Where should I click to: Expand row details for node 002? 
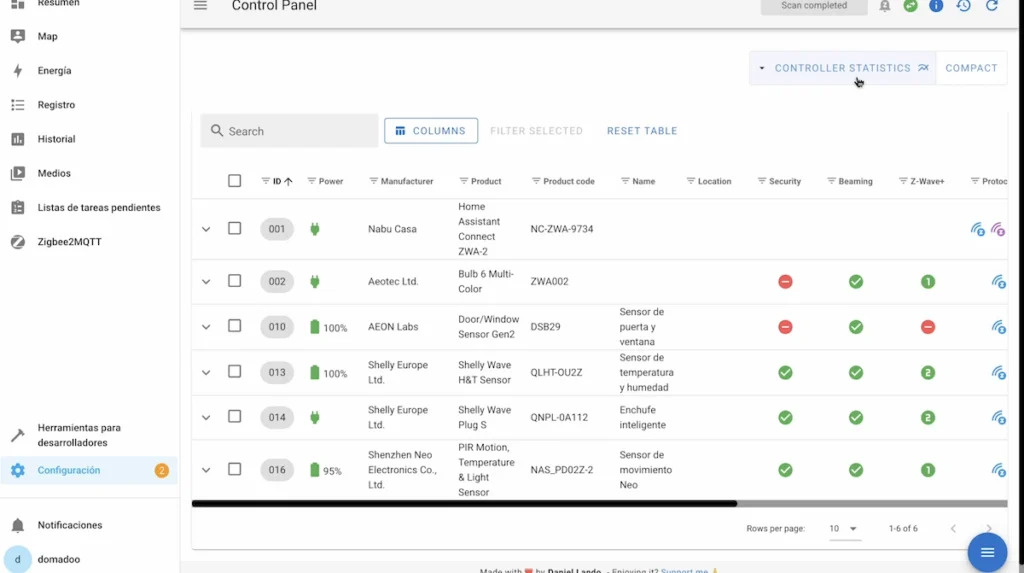pos(206,282)
